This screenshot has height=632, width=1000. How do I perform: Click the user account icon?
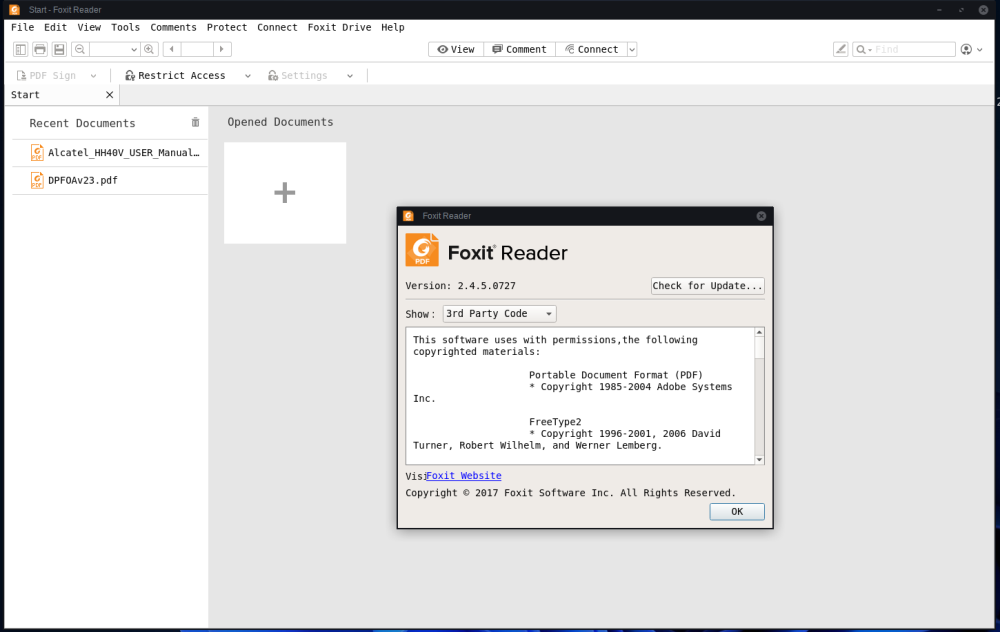click(966, 49)
